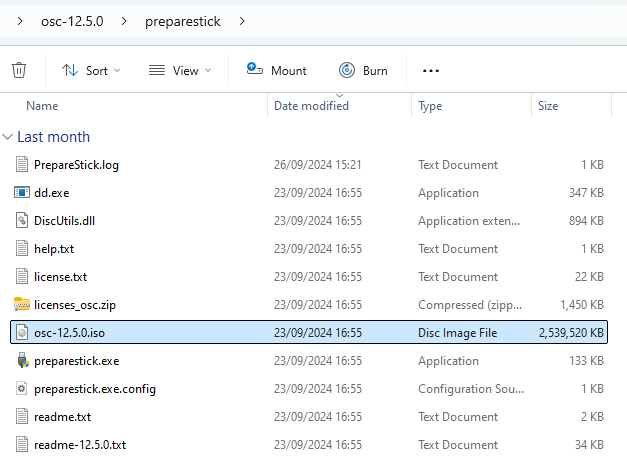Open the See more ellipsis menu
Screen dimensions: 627x467
[x=431, y=71]
